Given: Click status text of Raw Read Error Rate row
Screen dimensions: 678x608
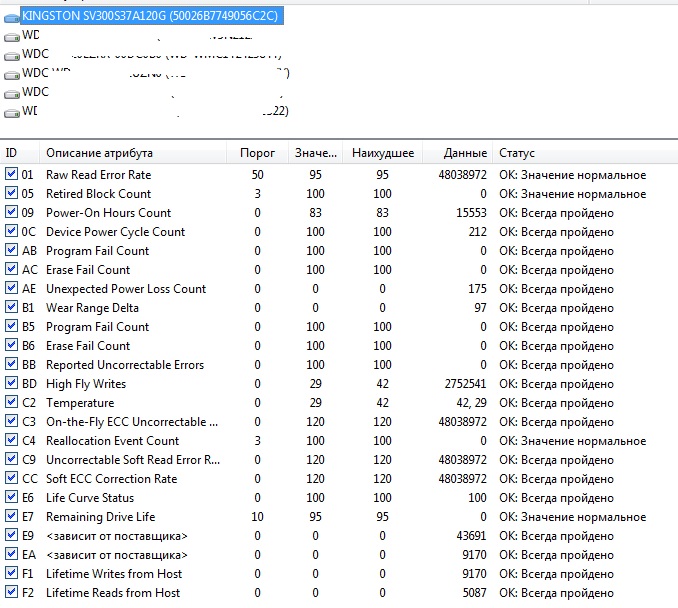Looking at the screenshot, I should [572, 175].
